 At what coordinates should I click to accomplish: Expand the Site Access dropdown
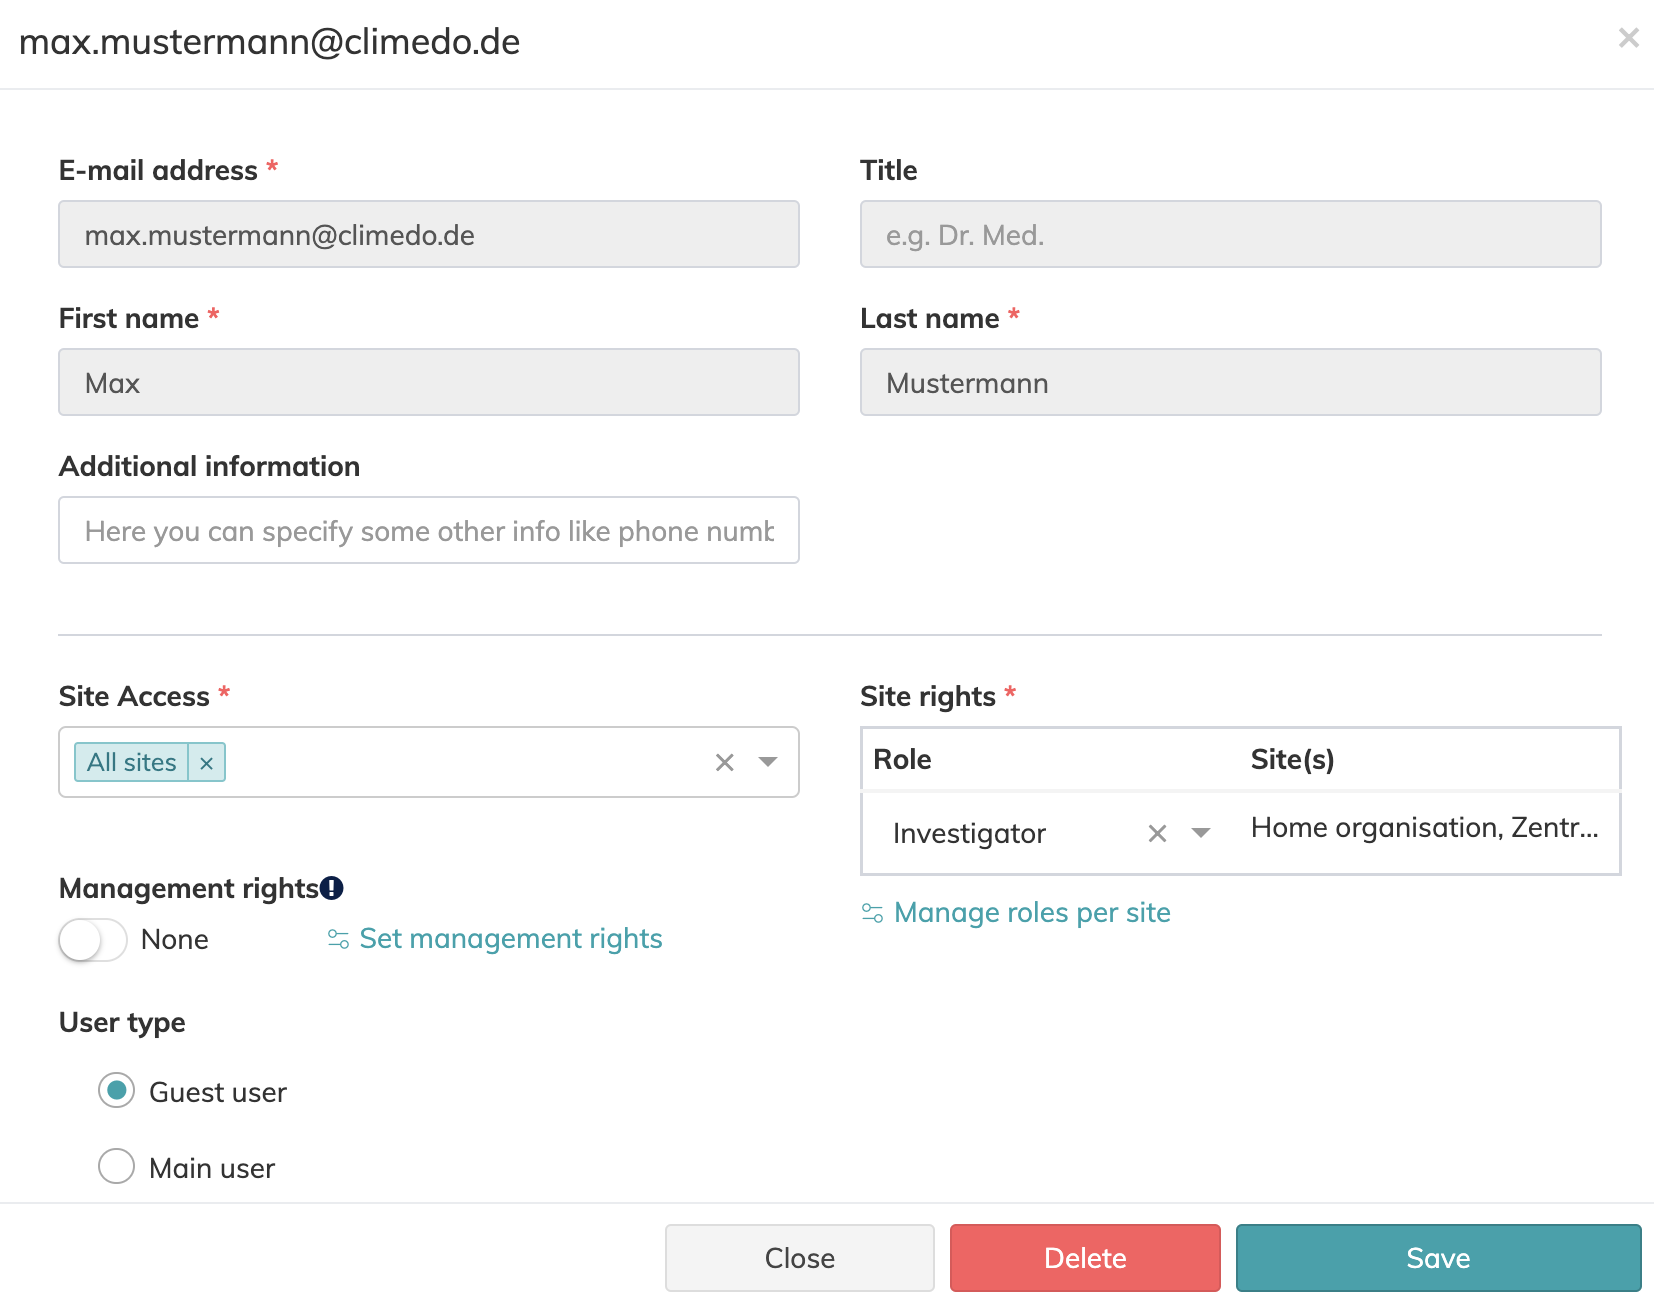tap(768, 762)
